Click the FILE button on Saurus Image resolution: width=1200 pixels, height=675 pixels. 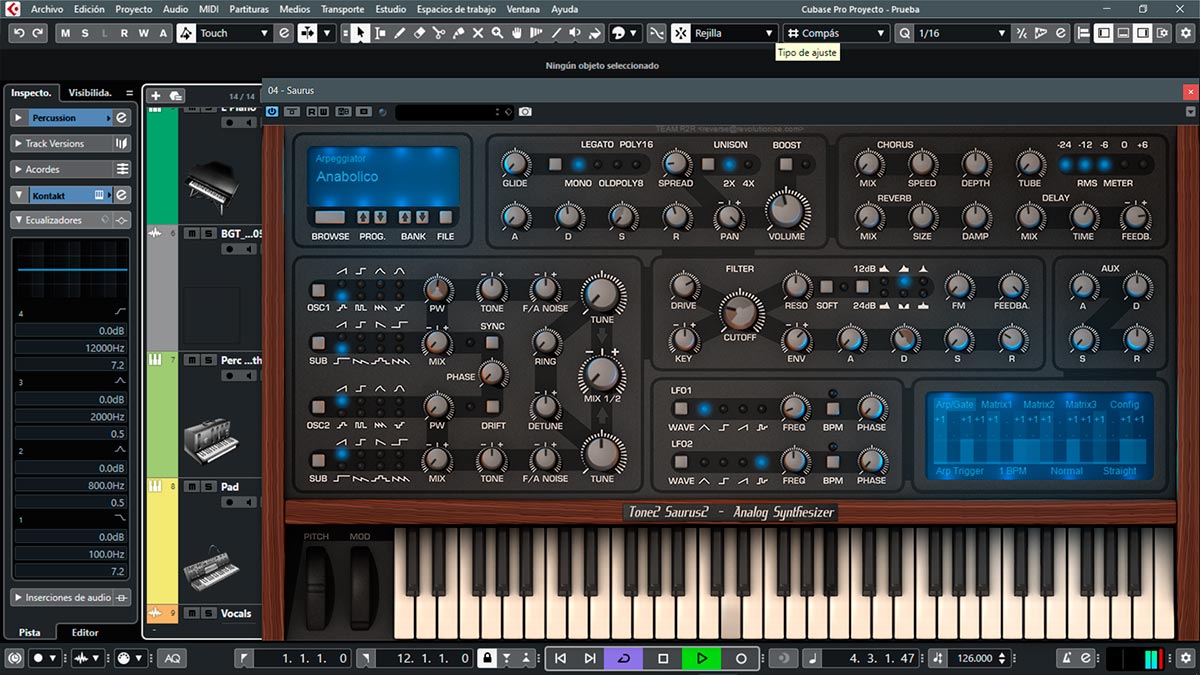[445, 217]
